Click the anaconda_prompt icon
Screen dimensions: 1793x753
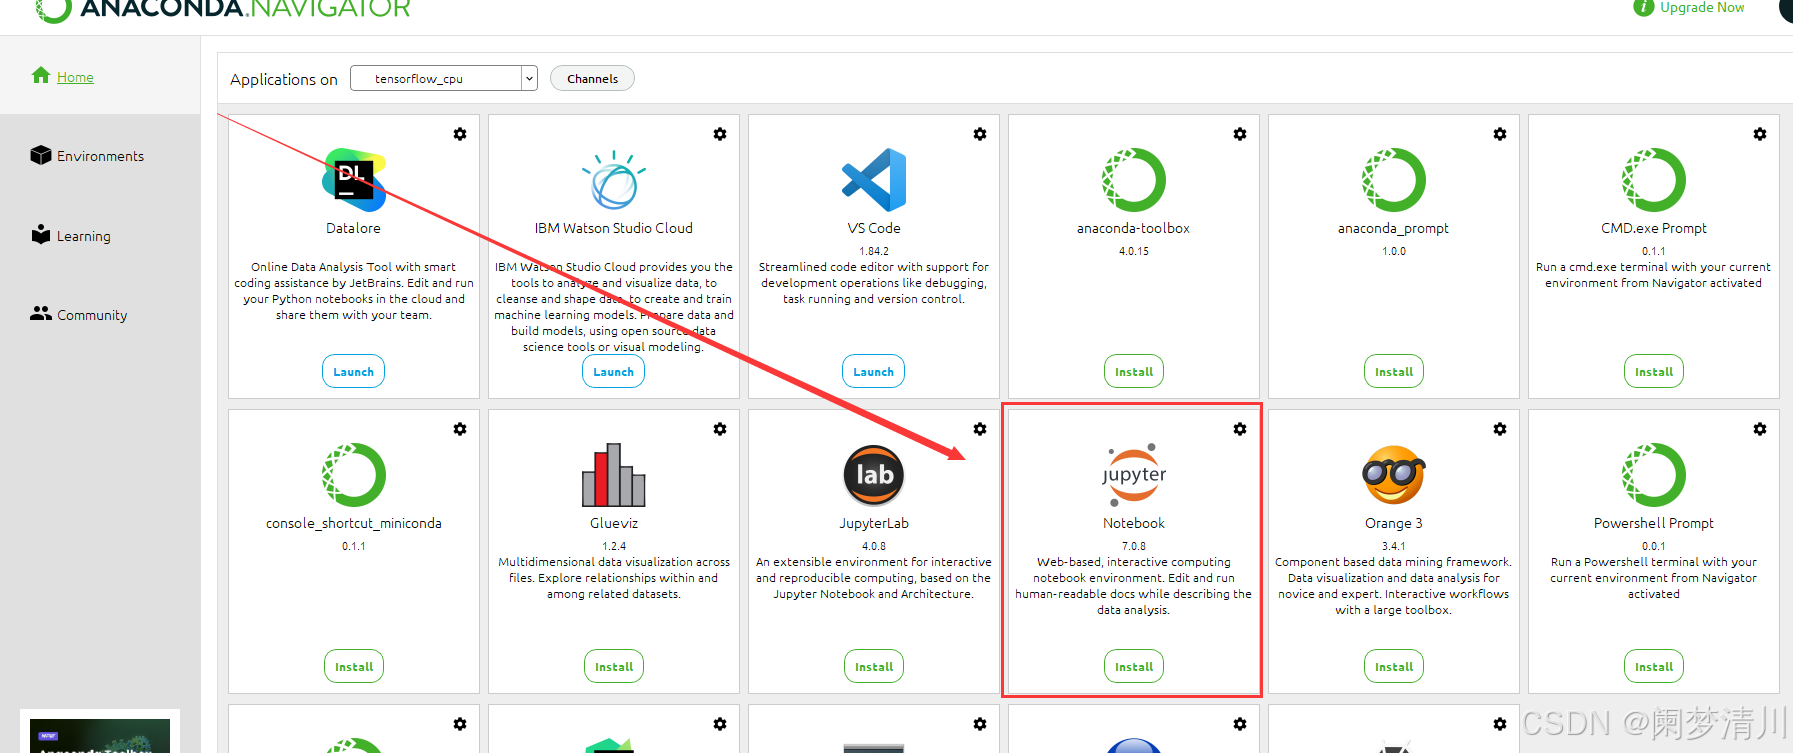[1394, 180]
